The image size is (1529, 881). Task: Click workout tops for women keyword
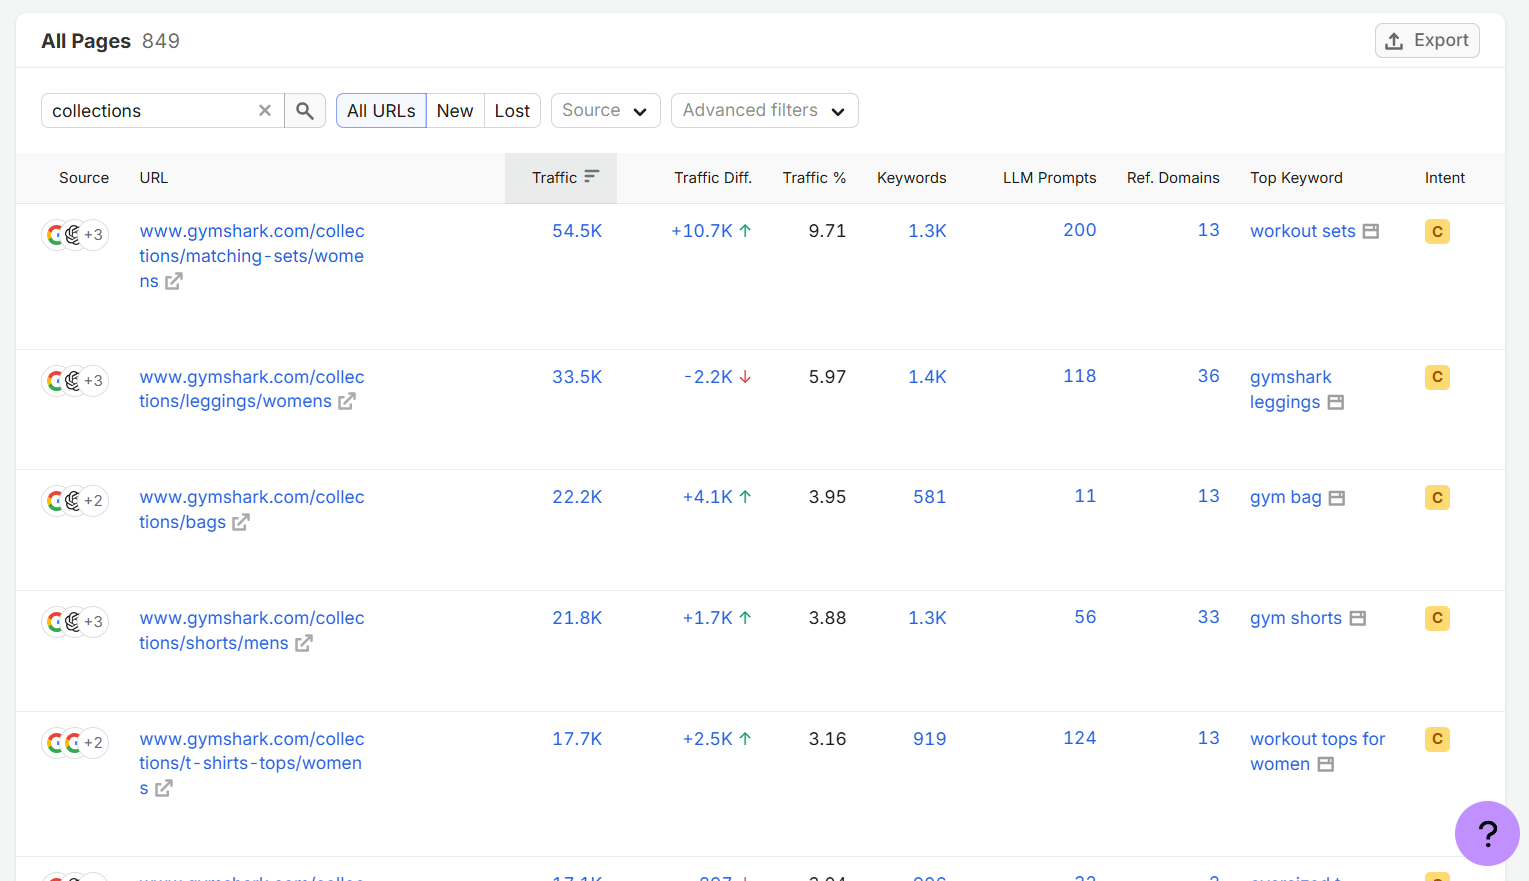click(x=1317, y=751)
